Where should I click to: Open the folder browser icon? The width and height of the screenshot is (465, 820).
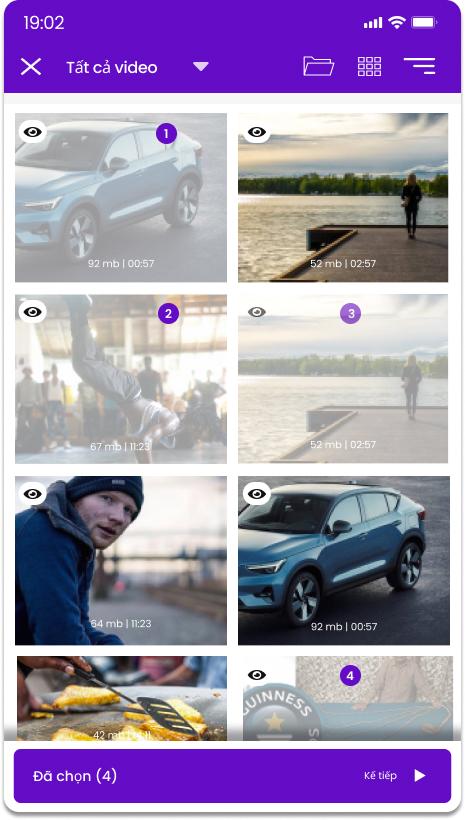[318, 66]
